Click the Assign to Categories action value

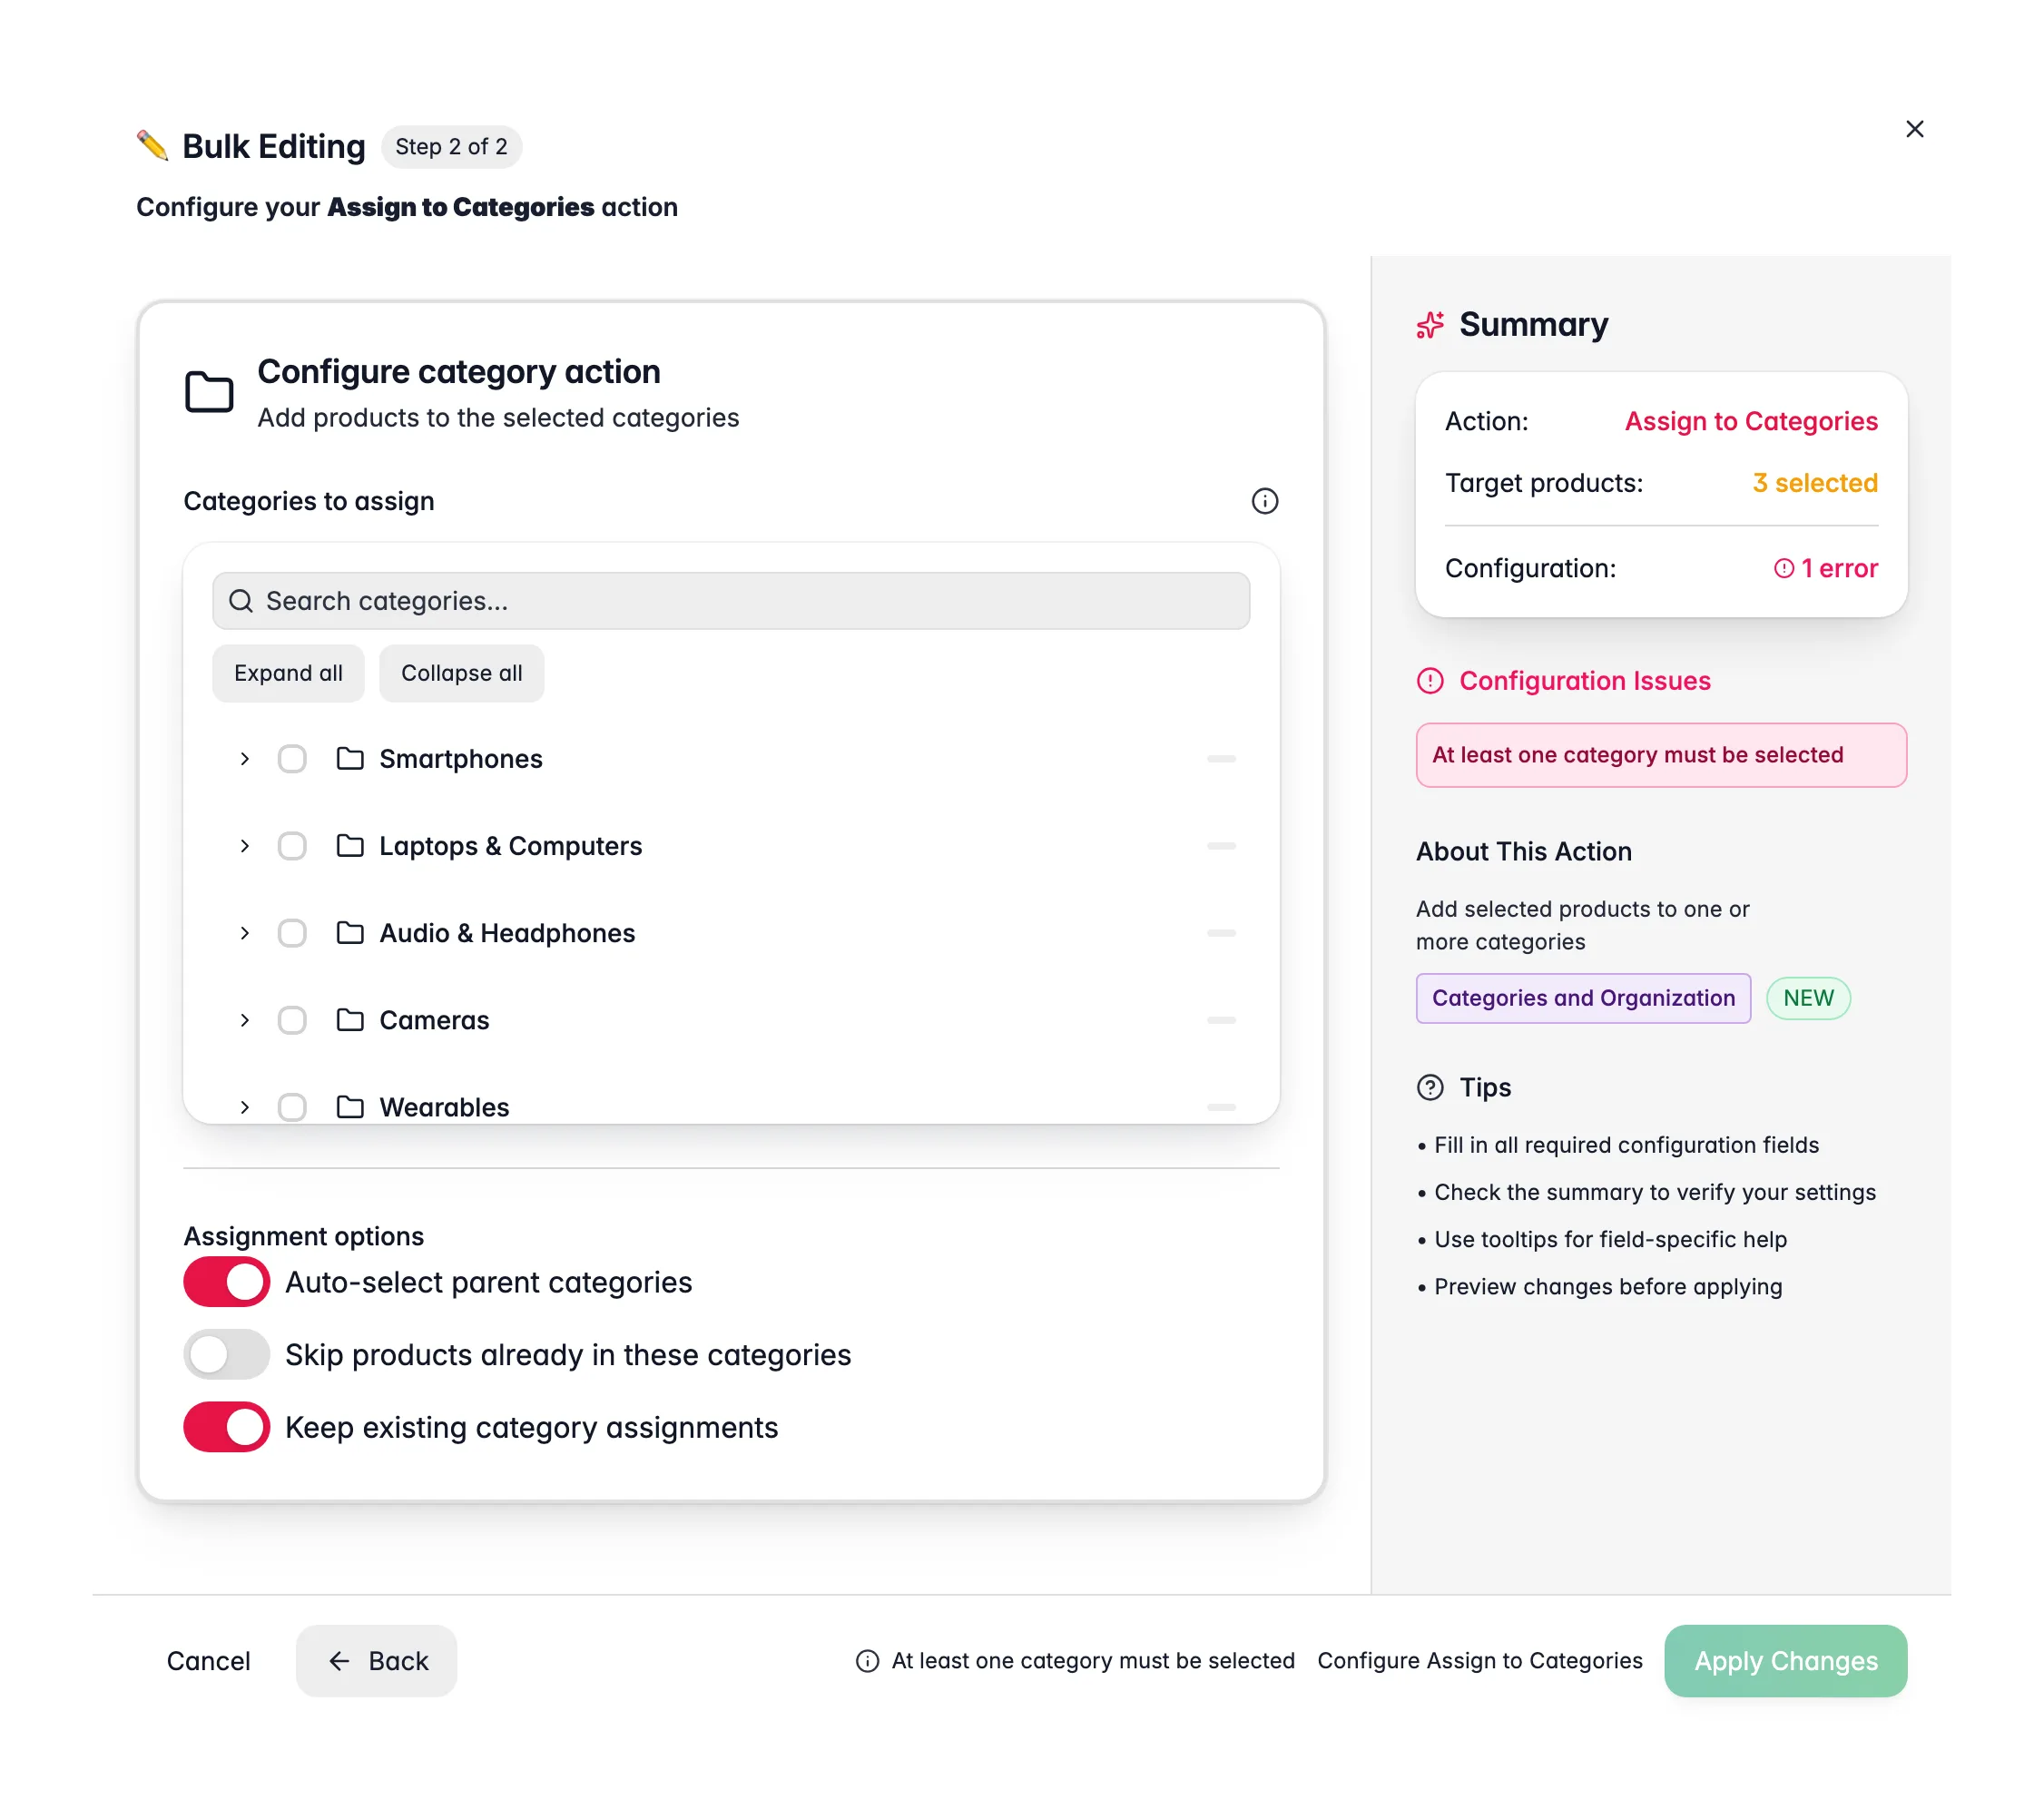(1751, 421)
